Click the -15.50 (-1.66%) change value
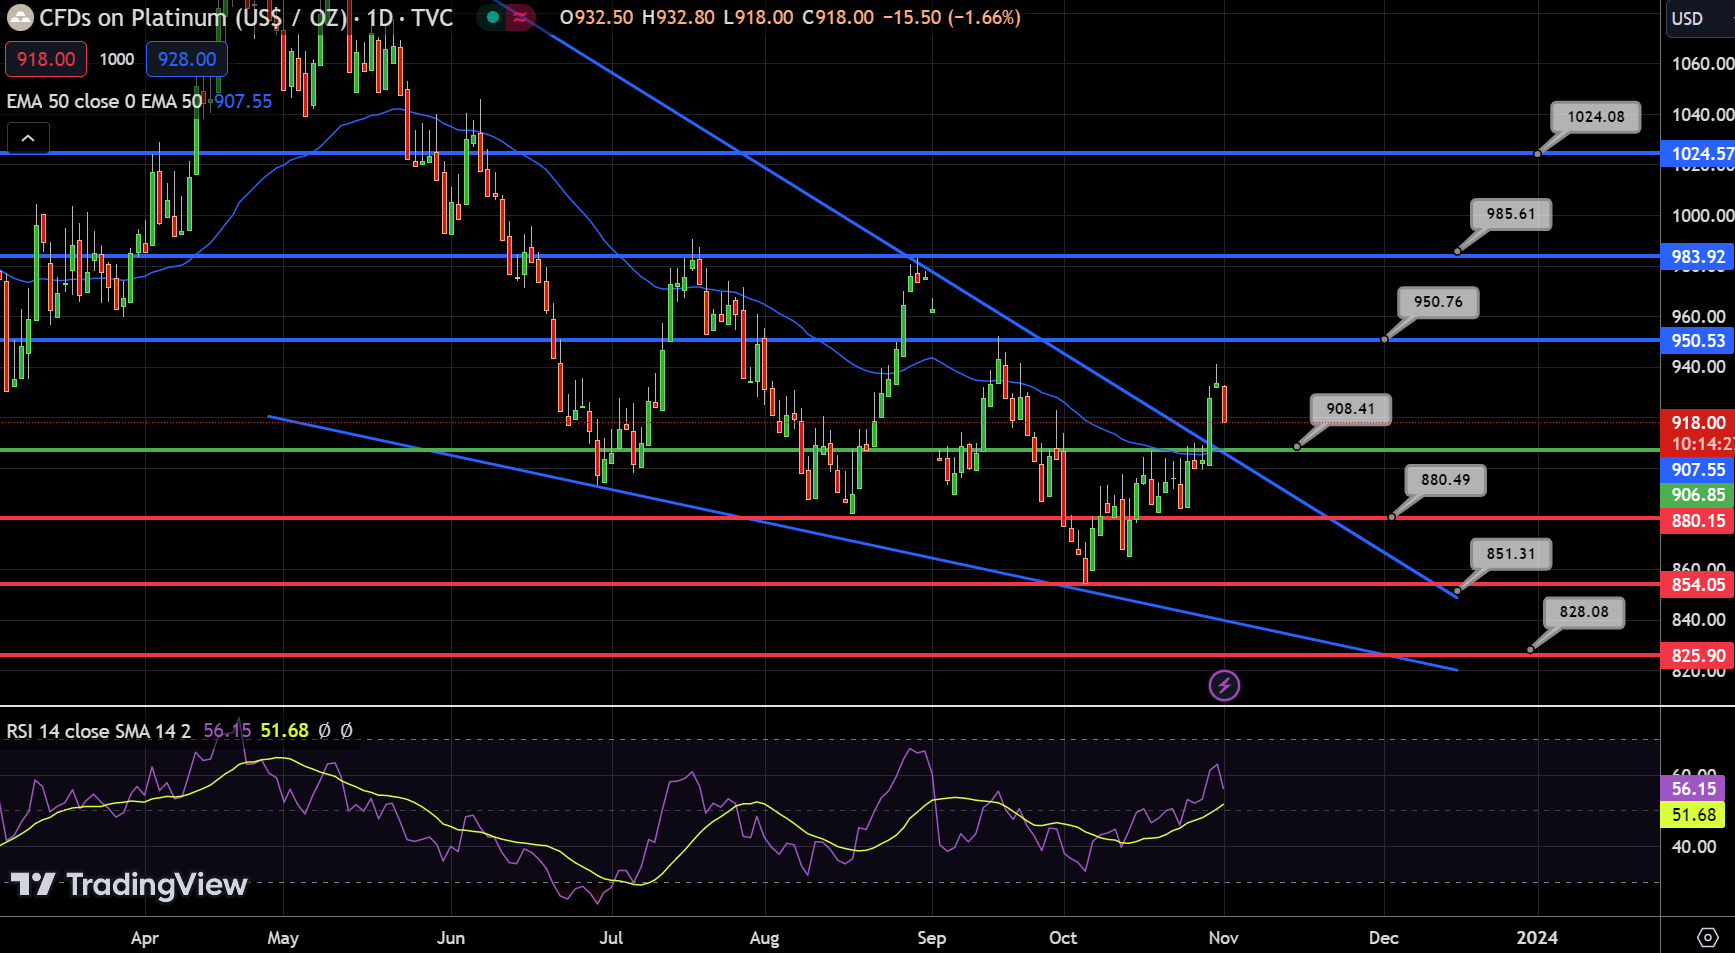Viewport: 1735px width, 953px height. coord(951,17)
